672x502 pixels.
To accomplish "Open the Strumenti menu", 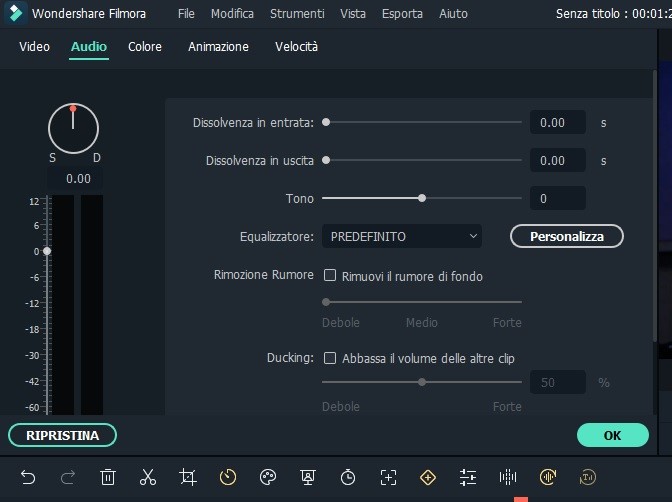I will coord(297,14).
